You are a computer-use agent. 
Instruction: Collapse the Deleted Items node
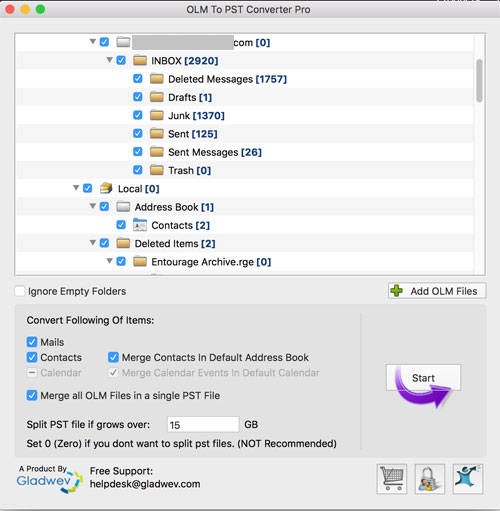[93, 243]
